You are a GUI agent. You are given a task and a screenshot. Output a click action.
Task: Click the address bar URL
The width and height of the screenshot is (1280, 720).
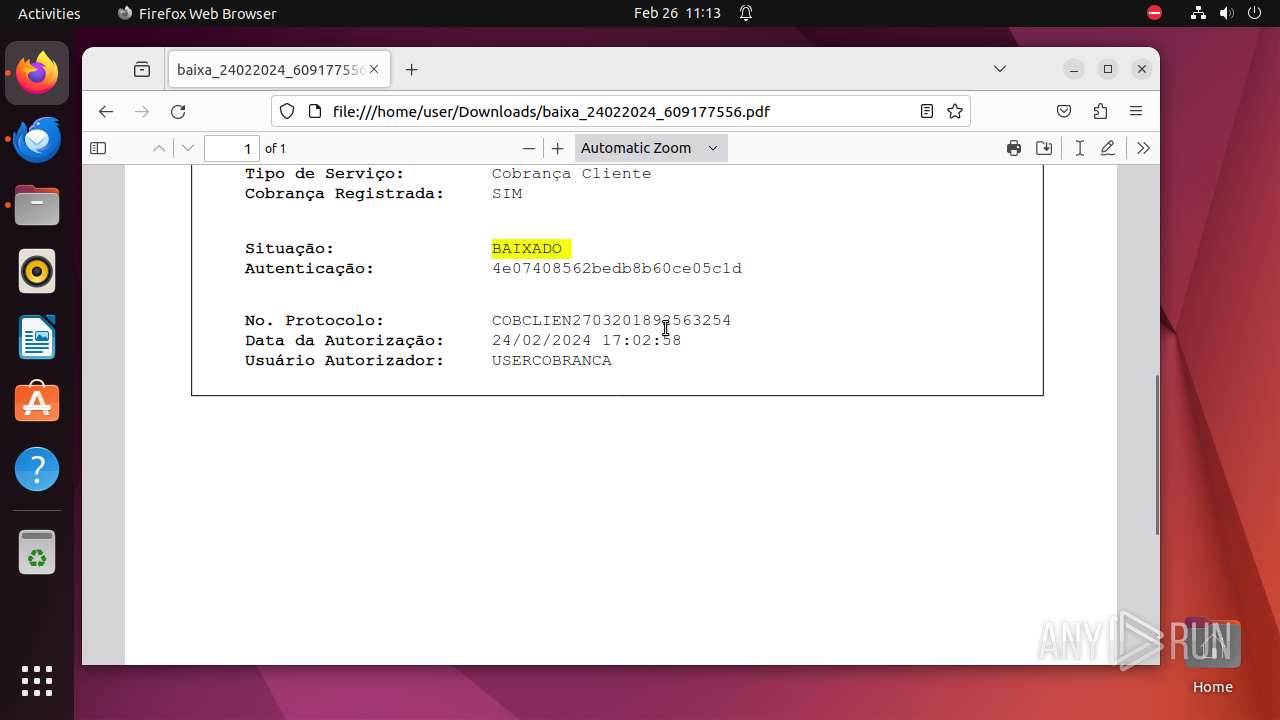coord(551,111)
